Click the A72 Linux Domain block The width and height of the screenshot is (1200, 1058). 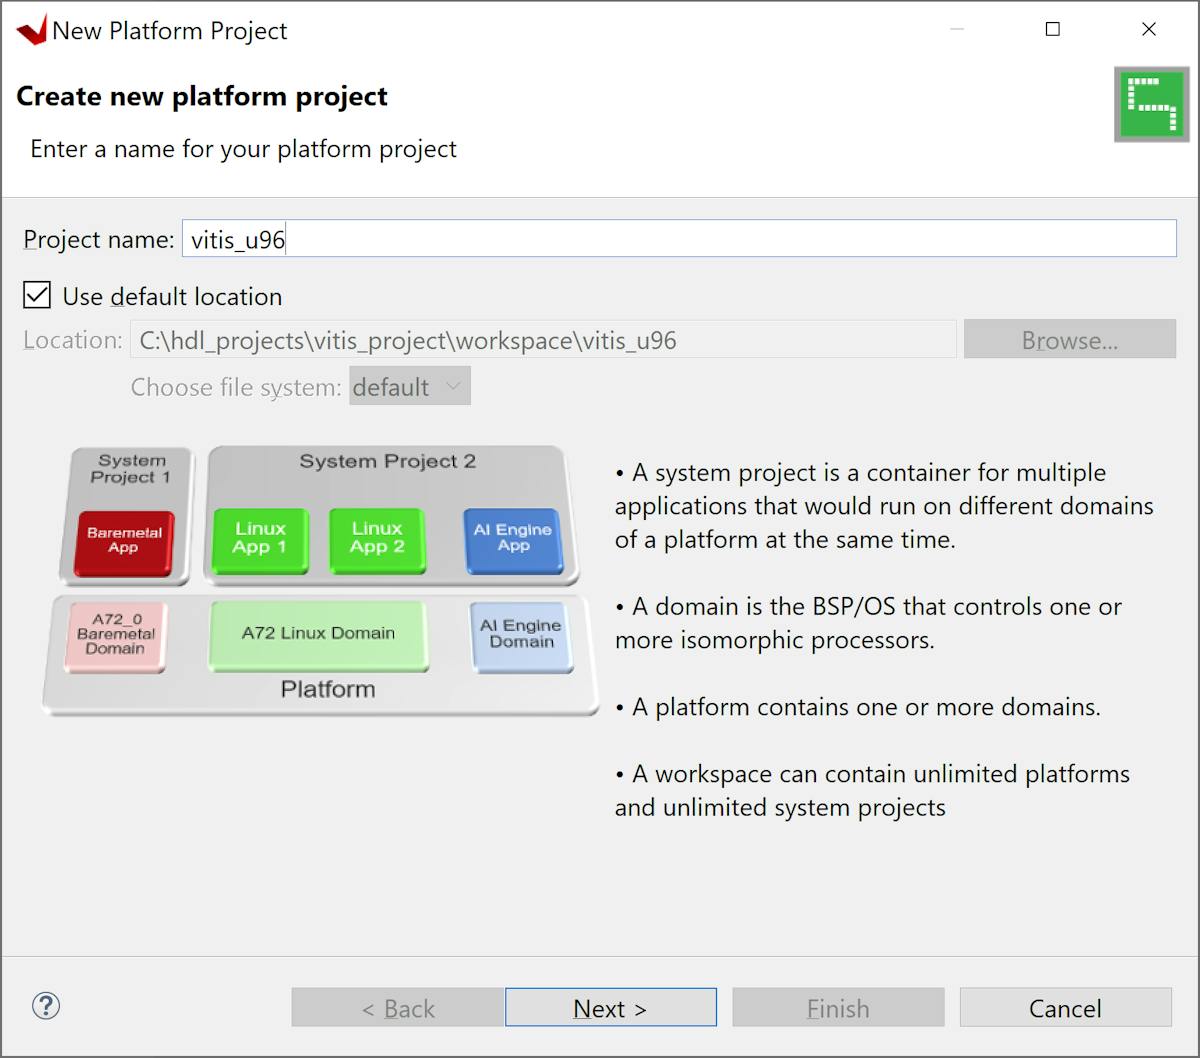pyautogui.click(x=318, y=634)
